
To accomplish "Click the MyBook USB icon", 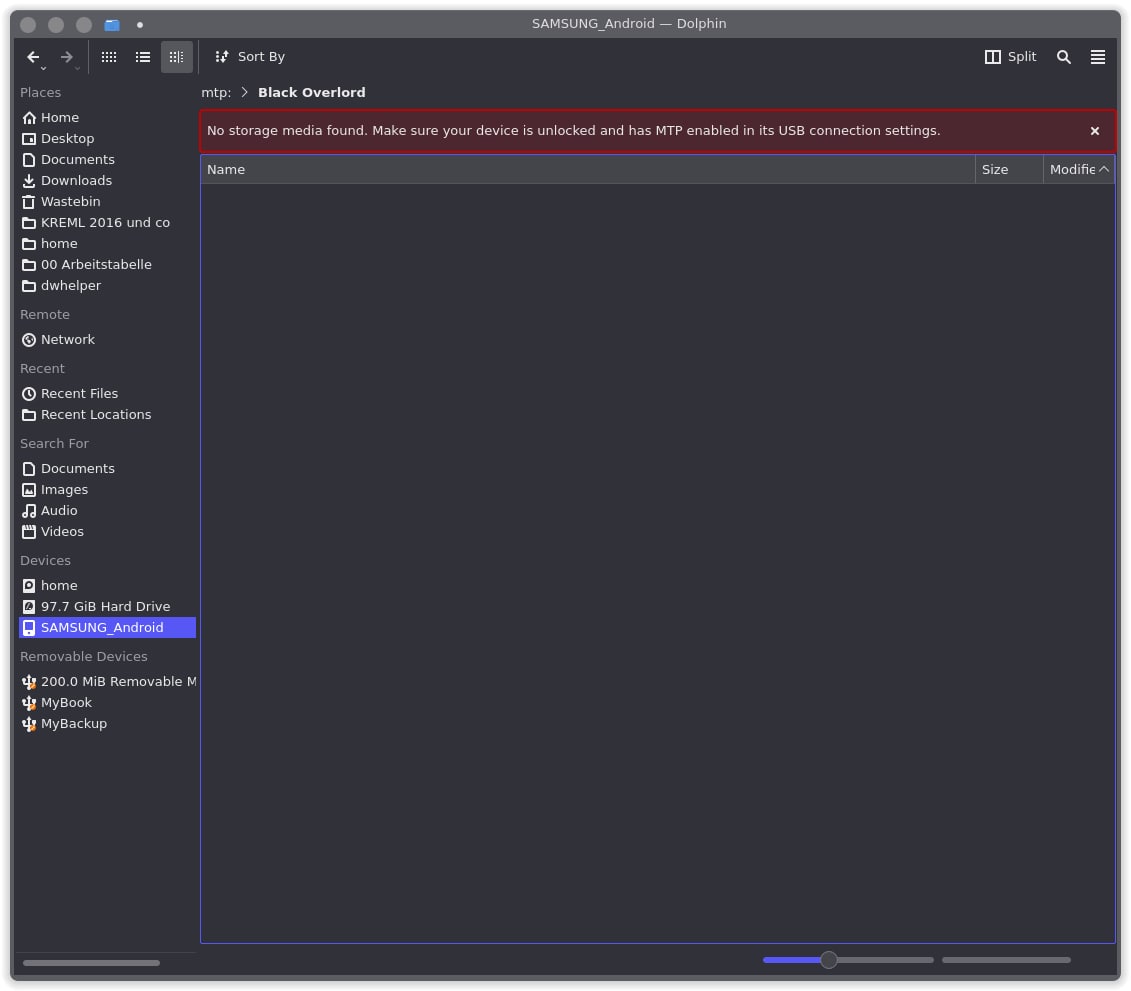I will [29, 702].
